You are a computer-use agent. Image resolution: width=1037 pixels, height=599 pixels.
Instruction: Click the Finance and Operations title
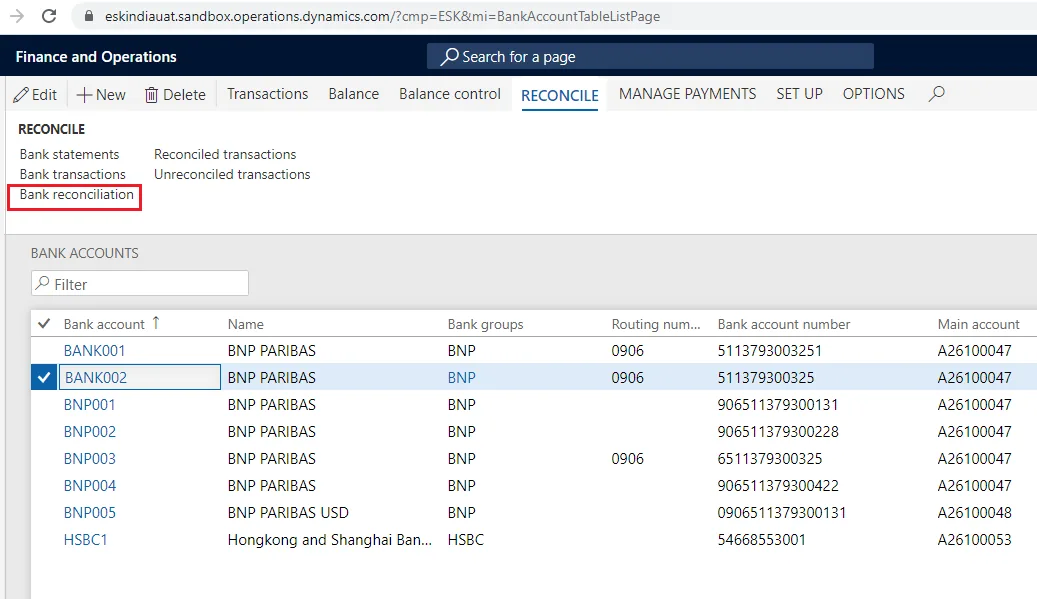(x=96, y=57)
